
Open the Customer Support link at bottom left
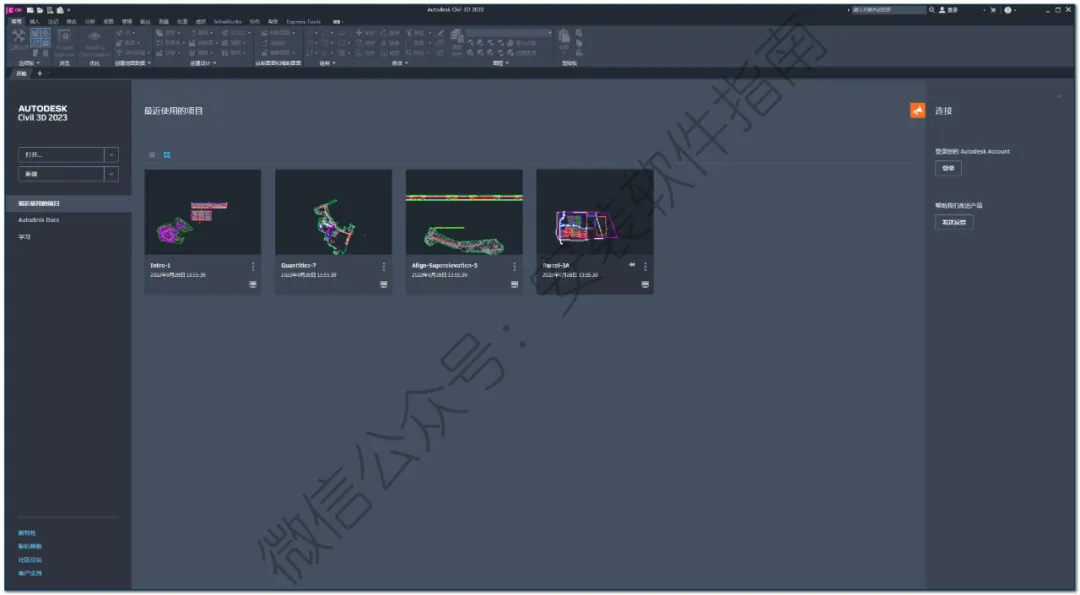30,574
